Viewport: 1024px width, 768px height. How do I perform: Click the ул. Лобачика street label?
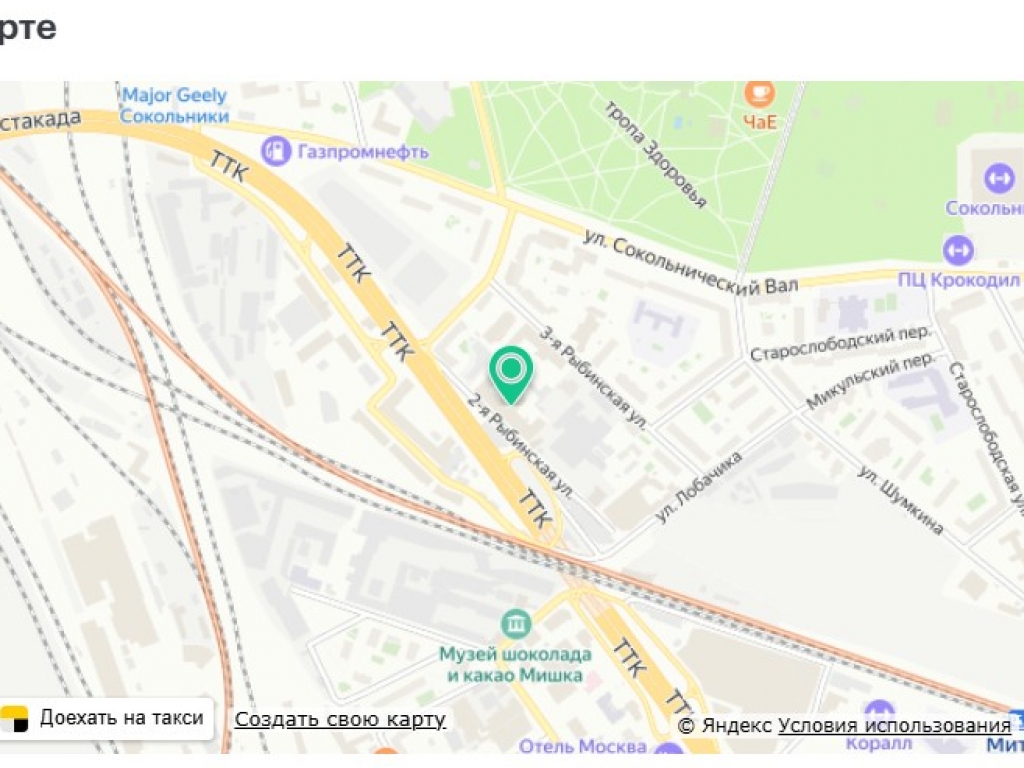tap(698, 487)
